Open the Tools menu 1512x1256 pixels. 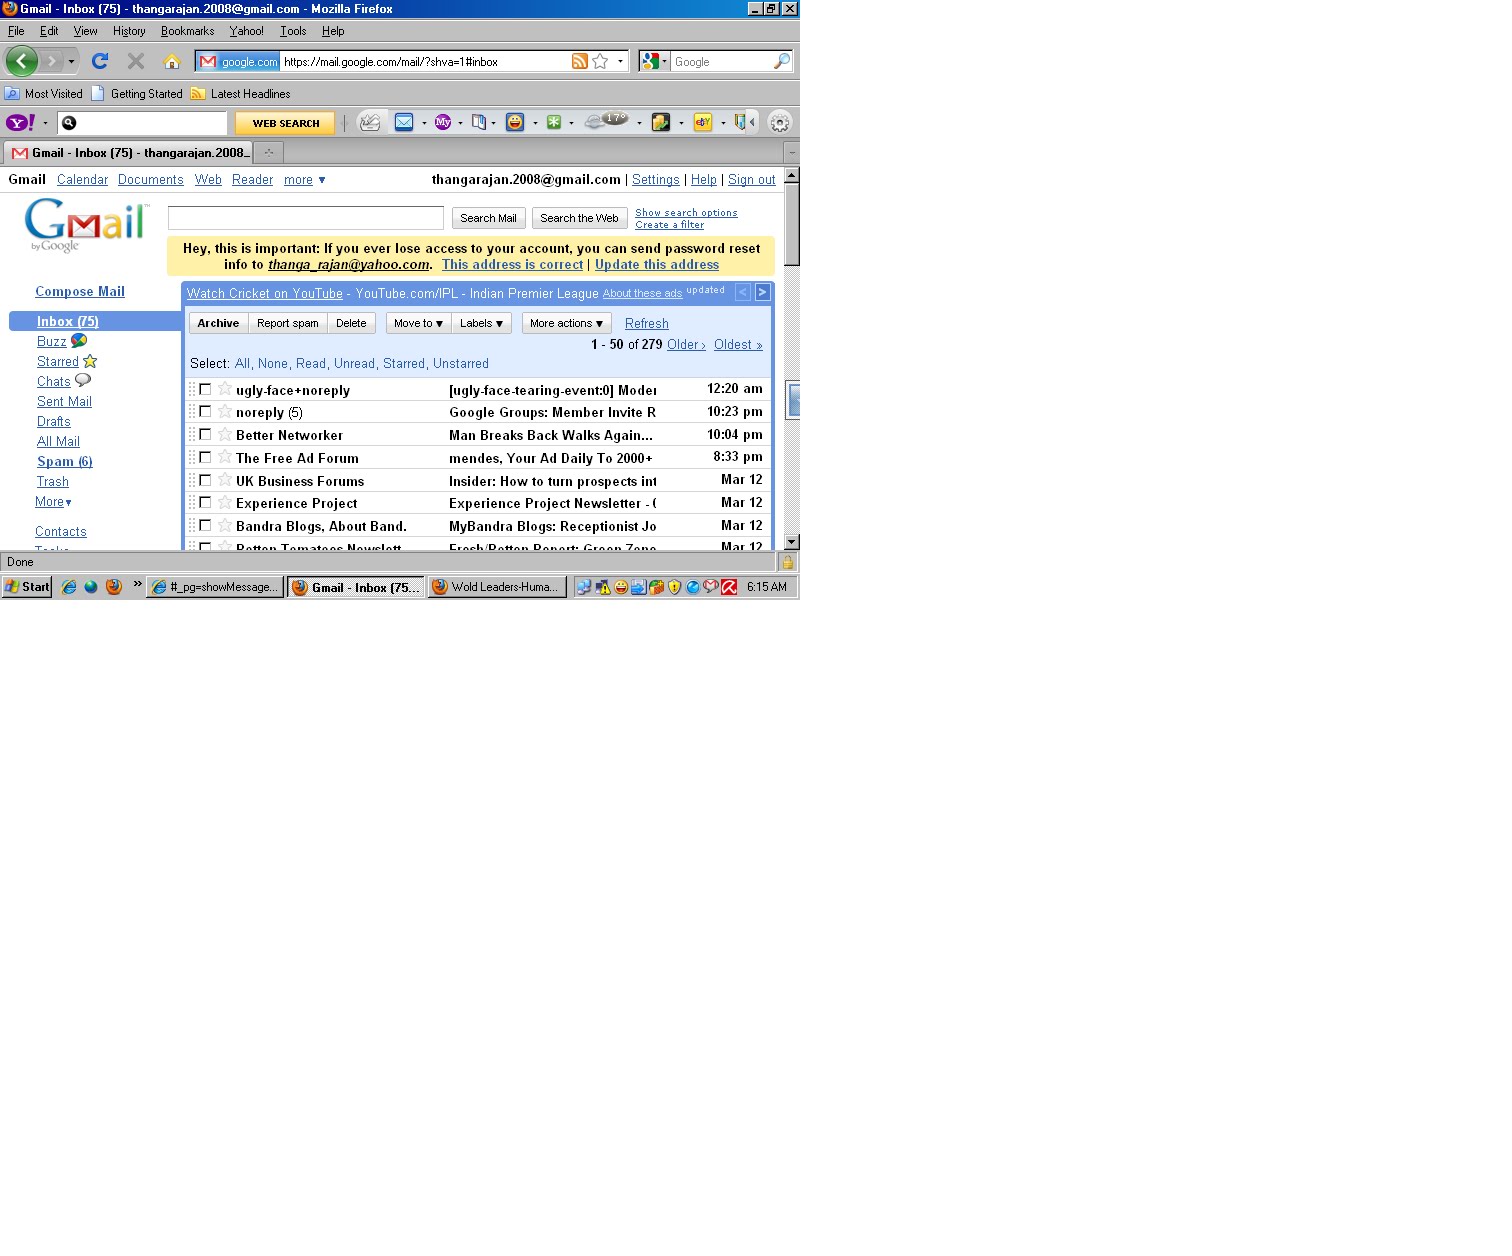pos(293,31)
